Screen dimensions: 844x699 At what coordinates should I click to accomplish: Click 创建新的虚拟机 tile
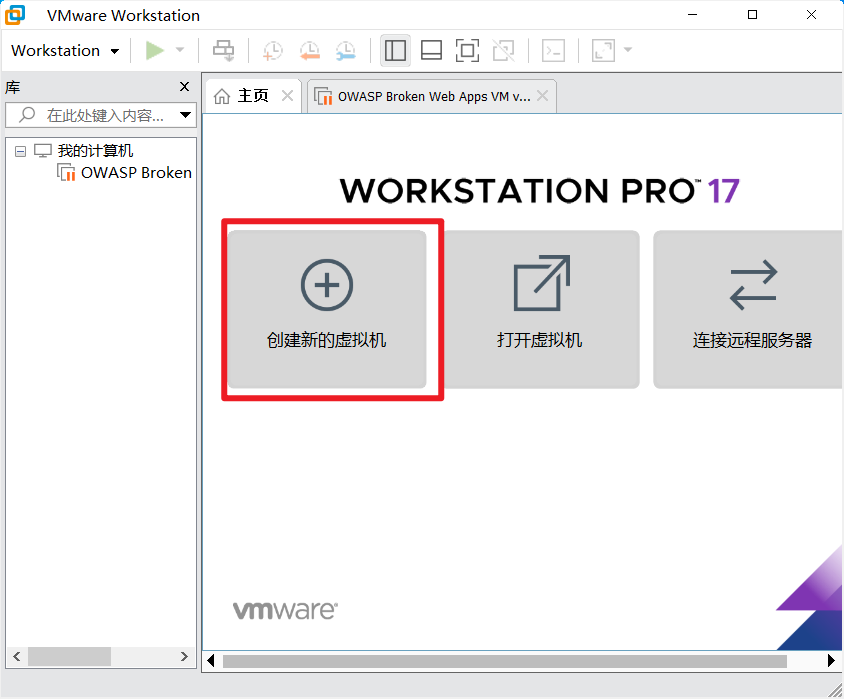tap(327, 309)
